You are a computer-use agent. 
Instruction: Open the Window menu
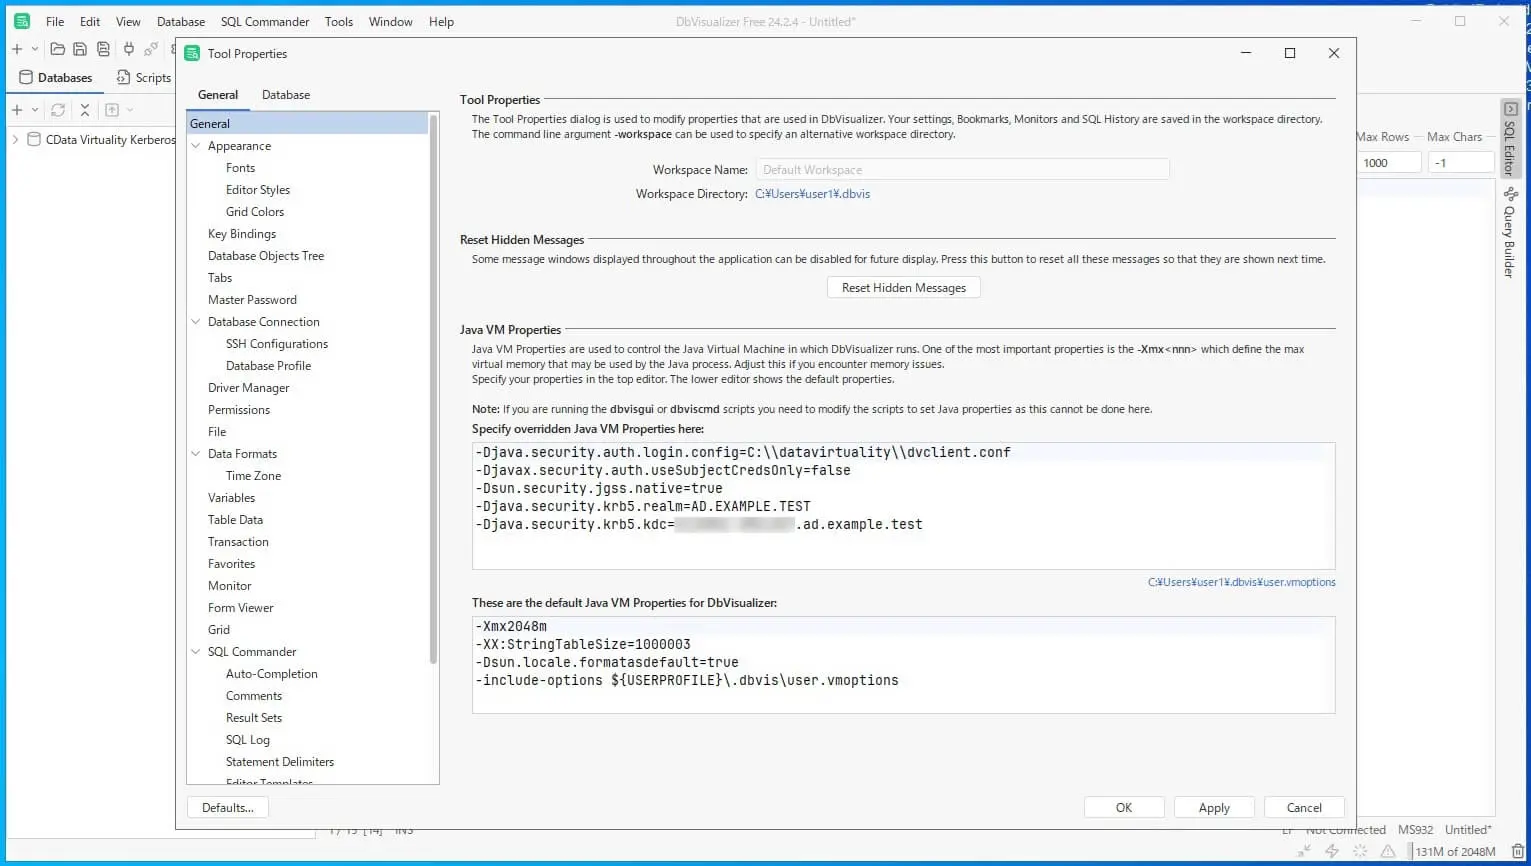[x=391, y=21]
